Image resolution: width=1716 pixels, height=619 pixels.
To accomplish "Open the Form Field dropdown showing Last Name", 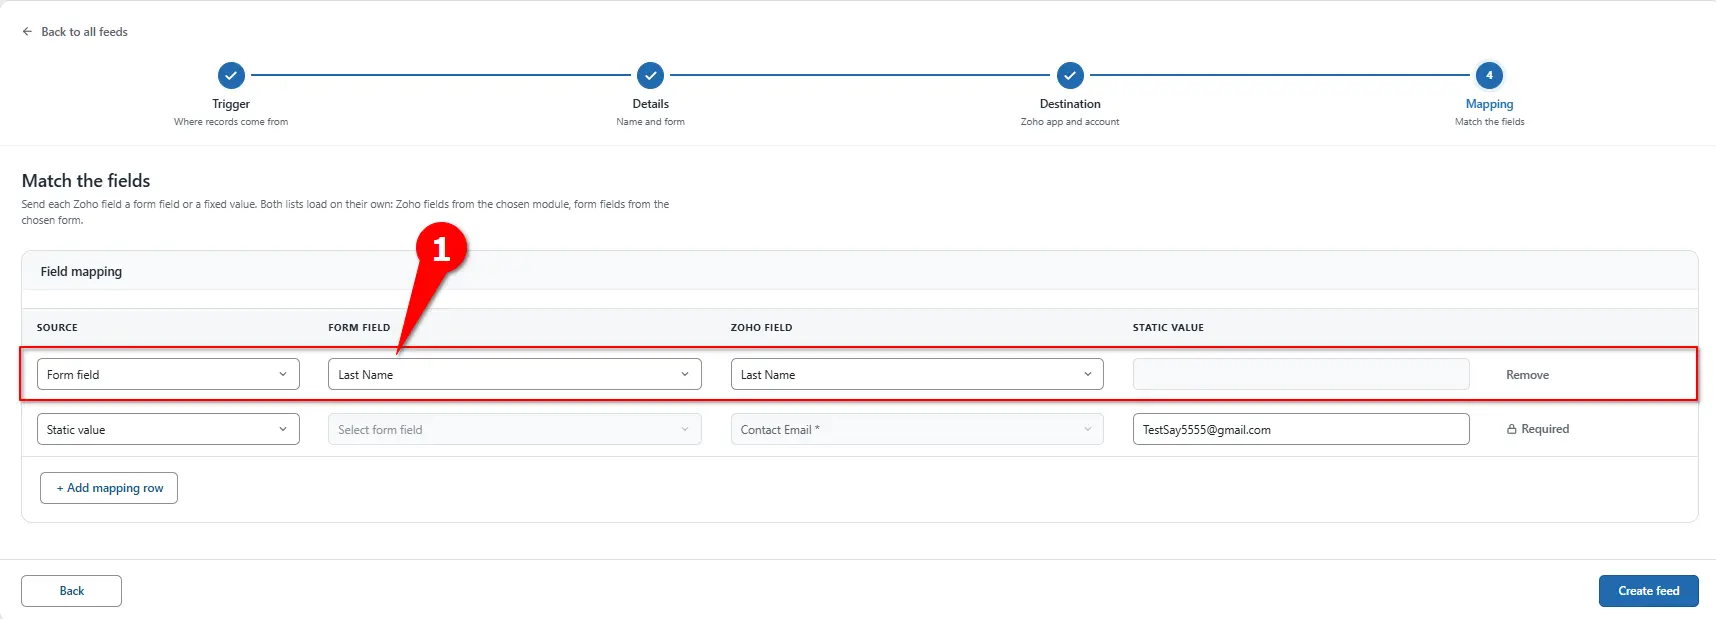I will pos(515,374).
